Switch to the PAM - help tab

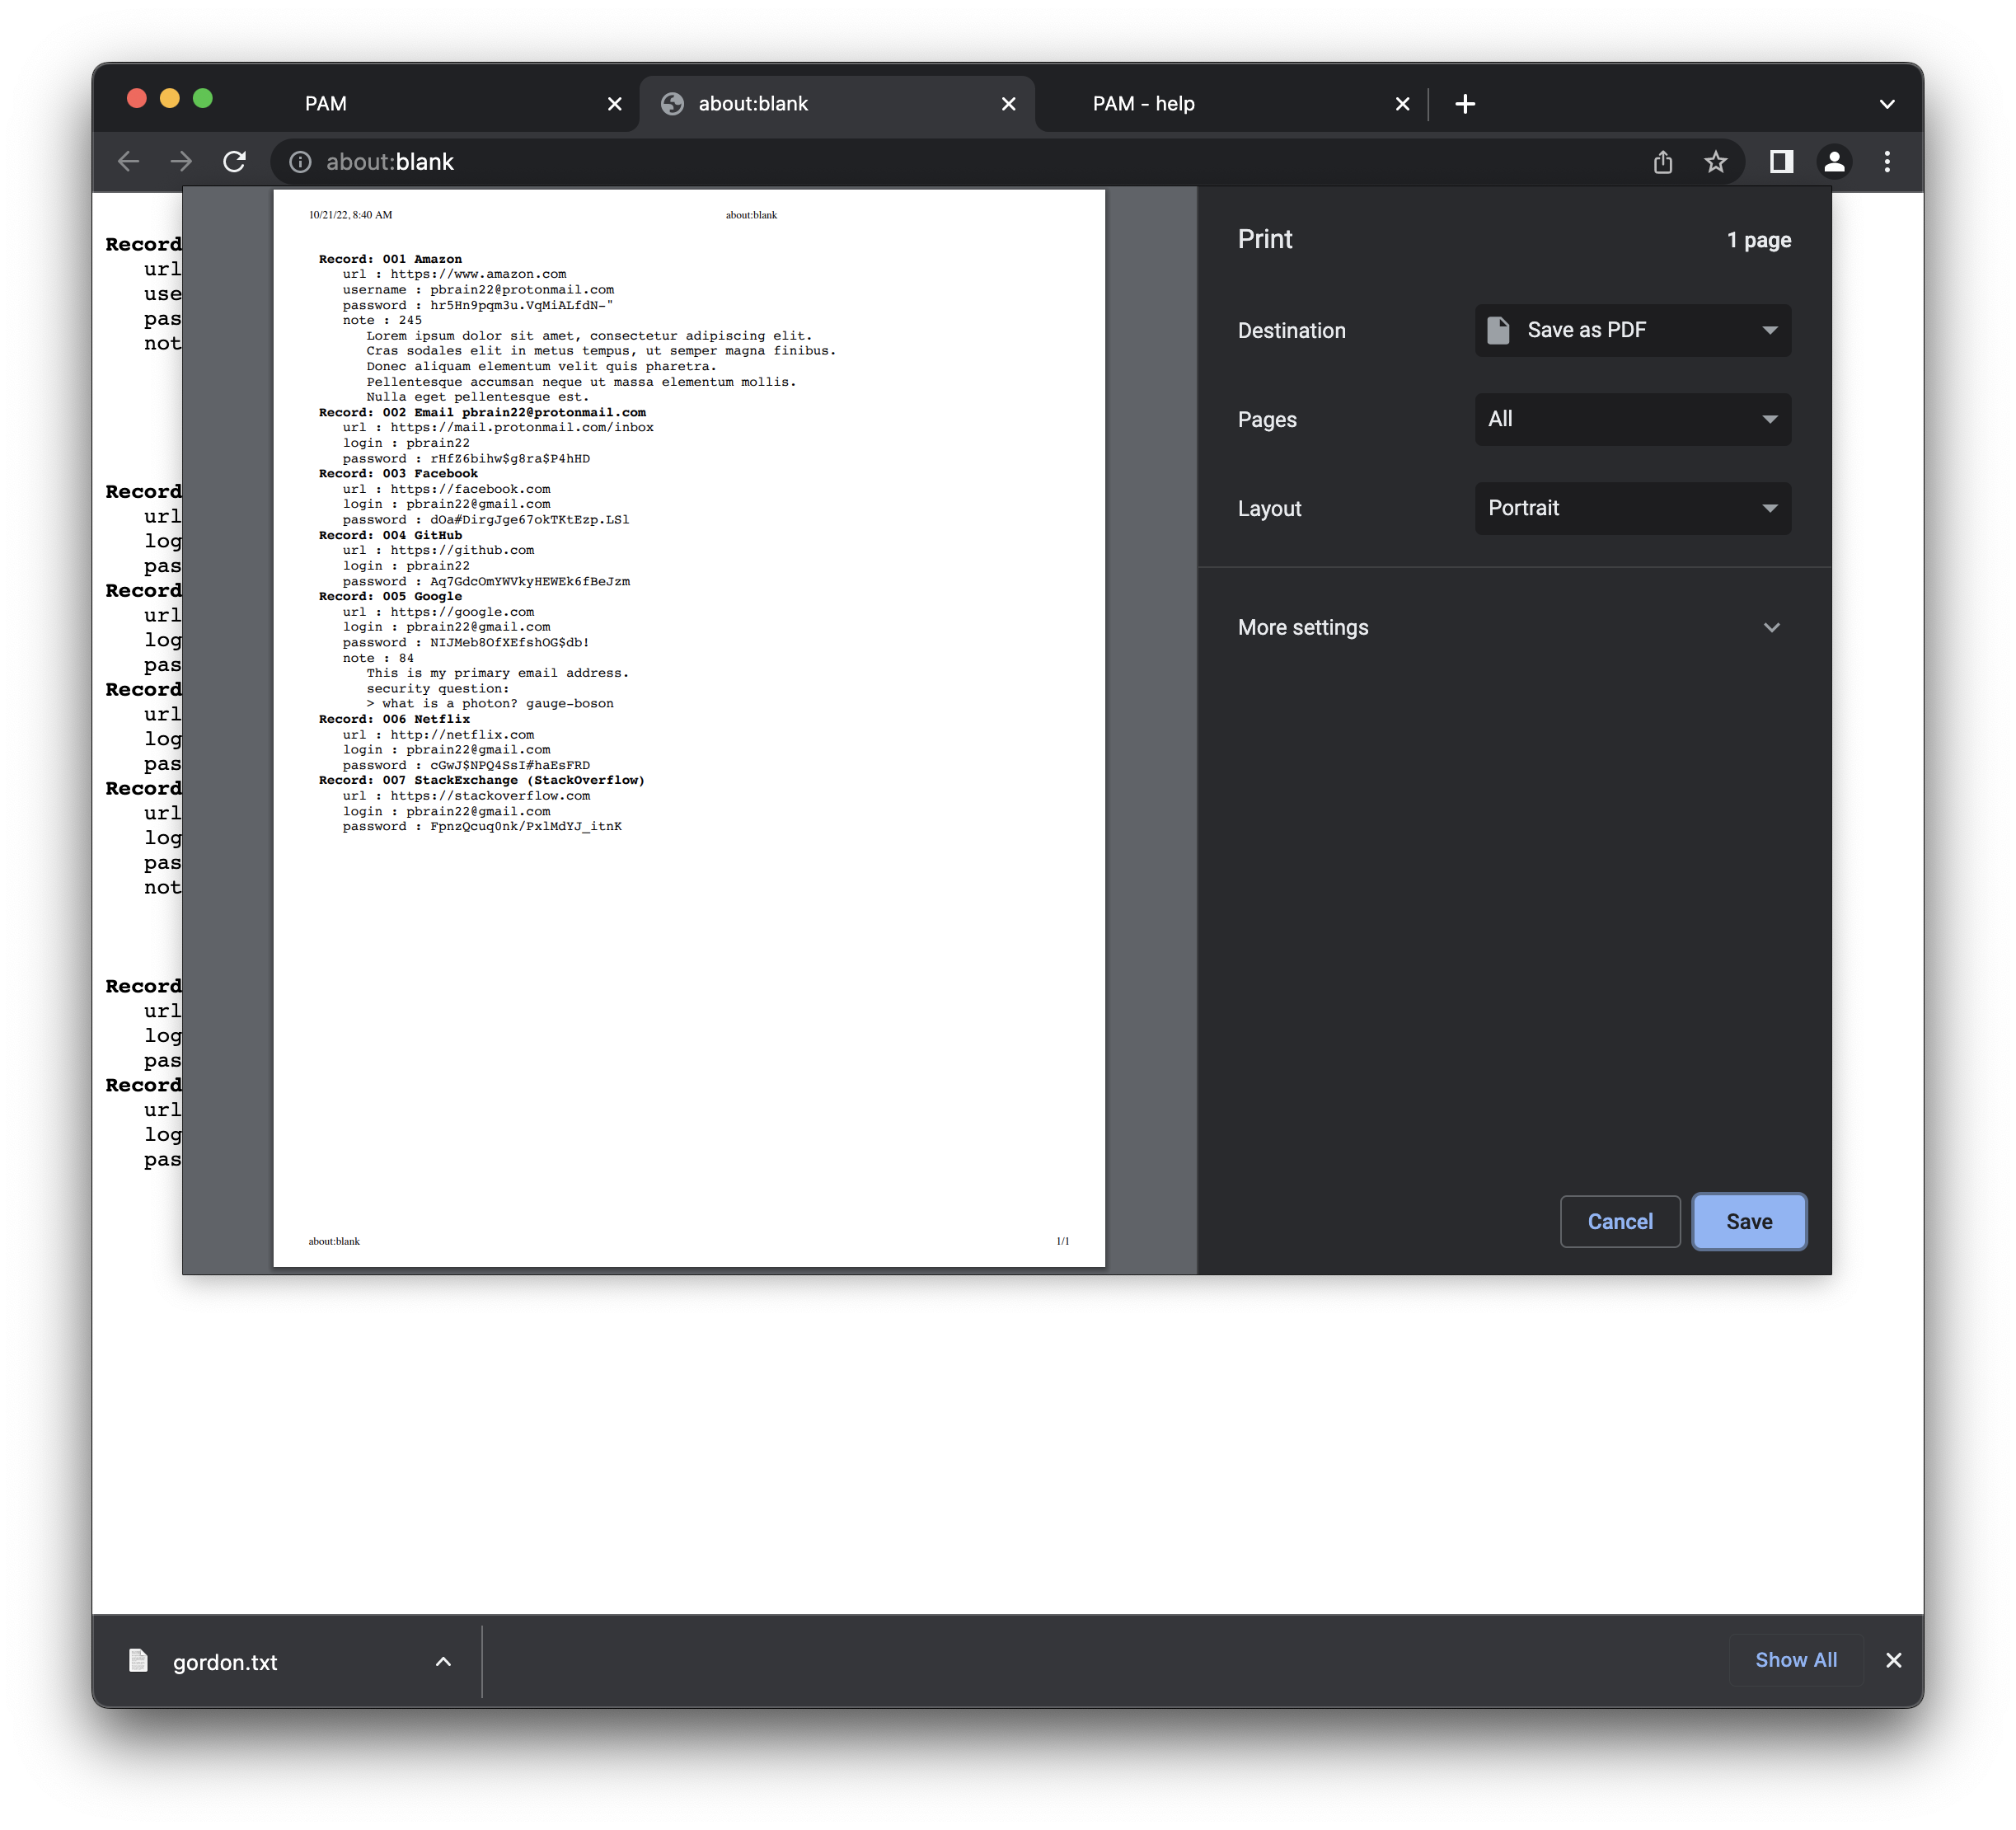point(1231,104)
